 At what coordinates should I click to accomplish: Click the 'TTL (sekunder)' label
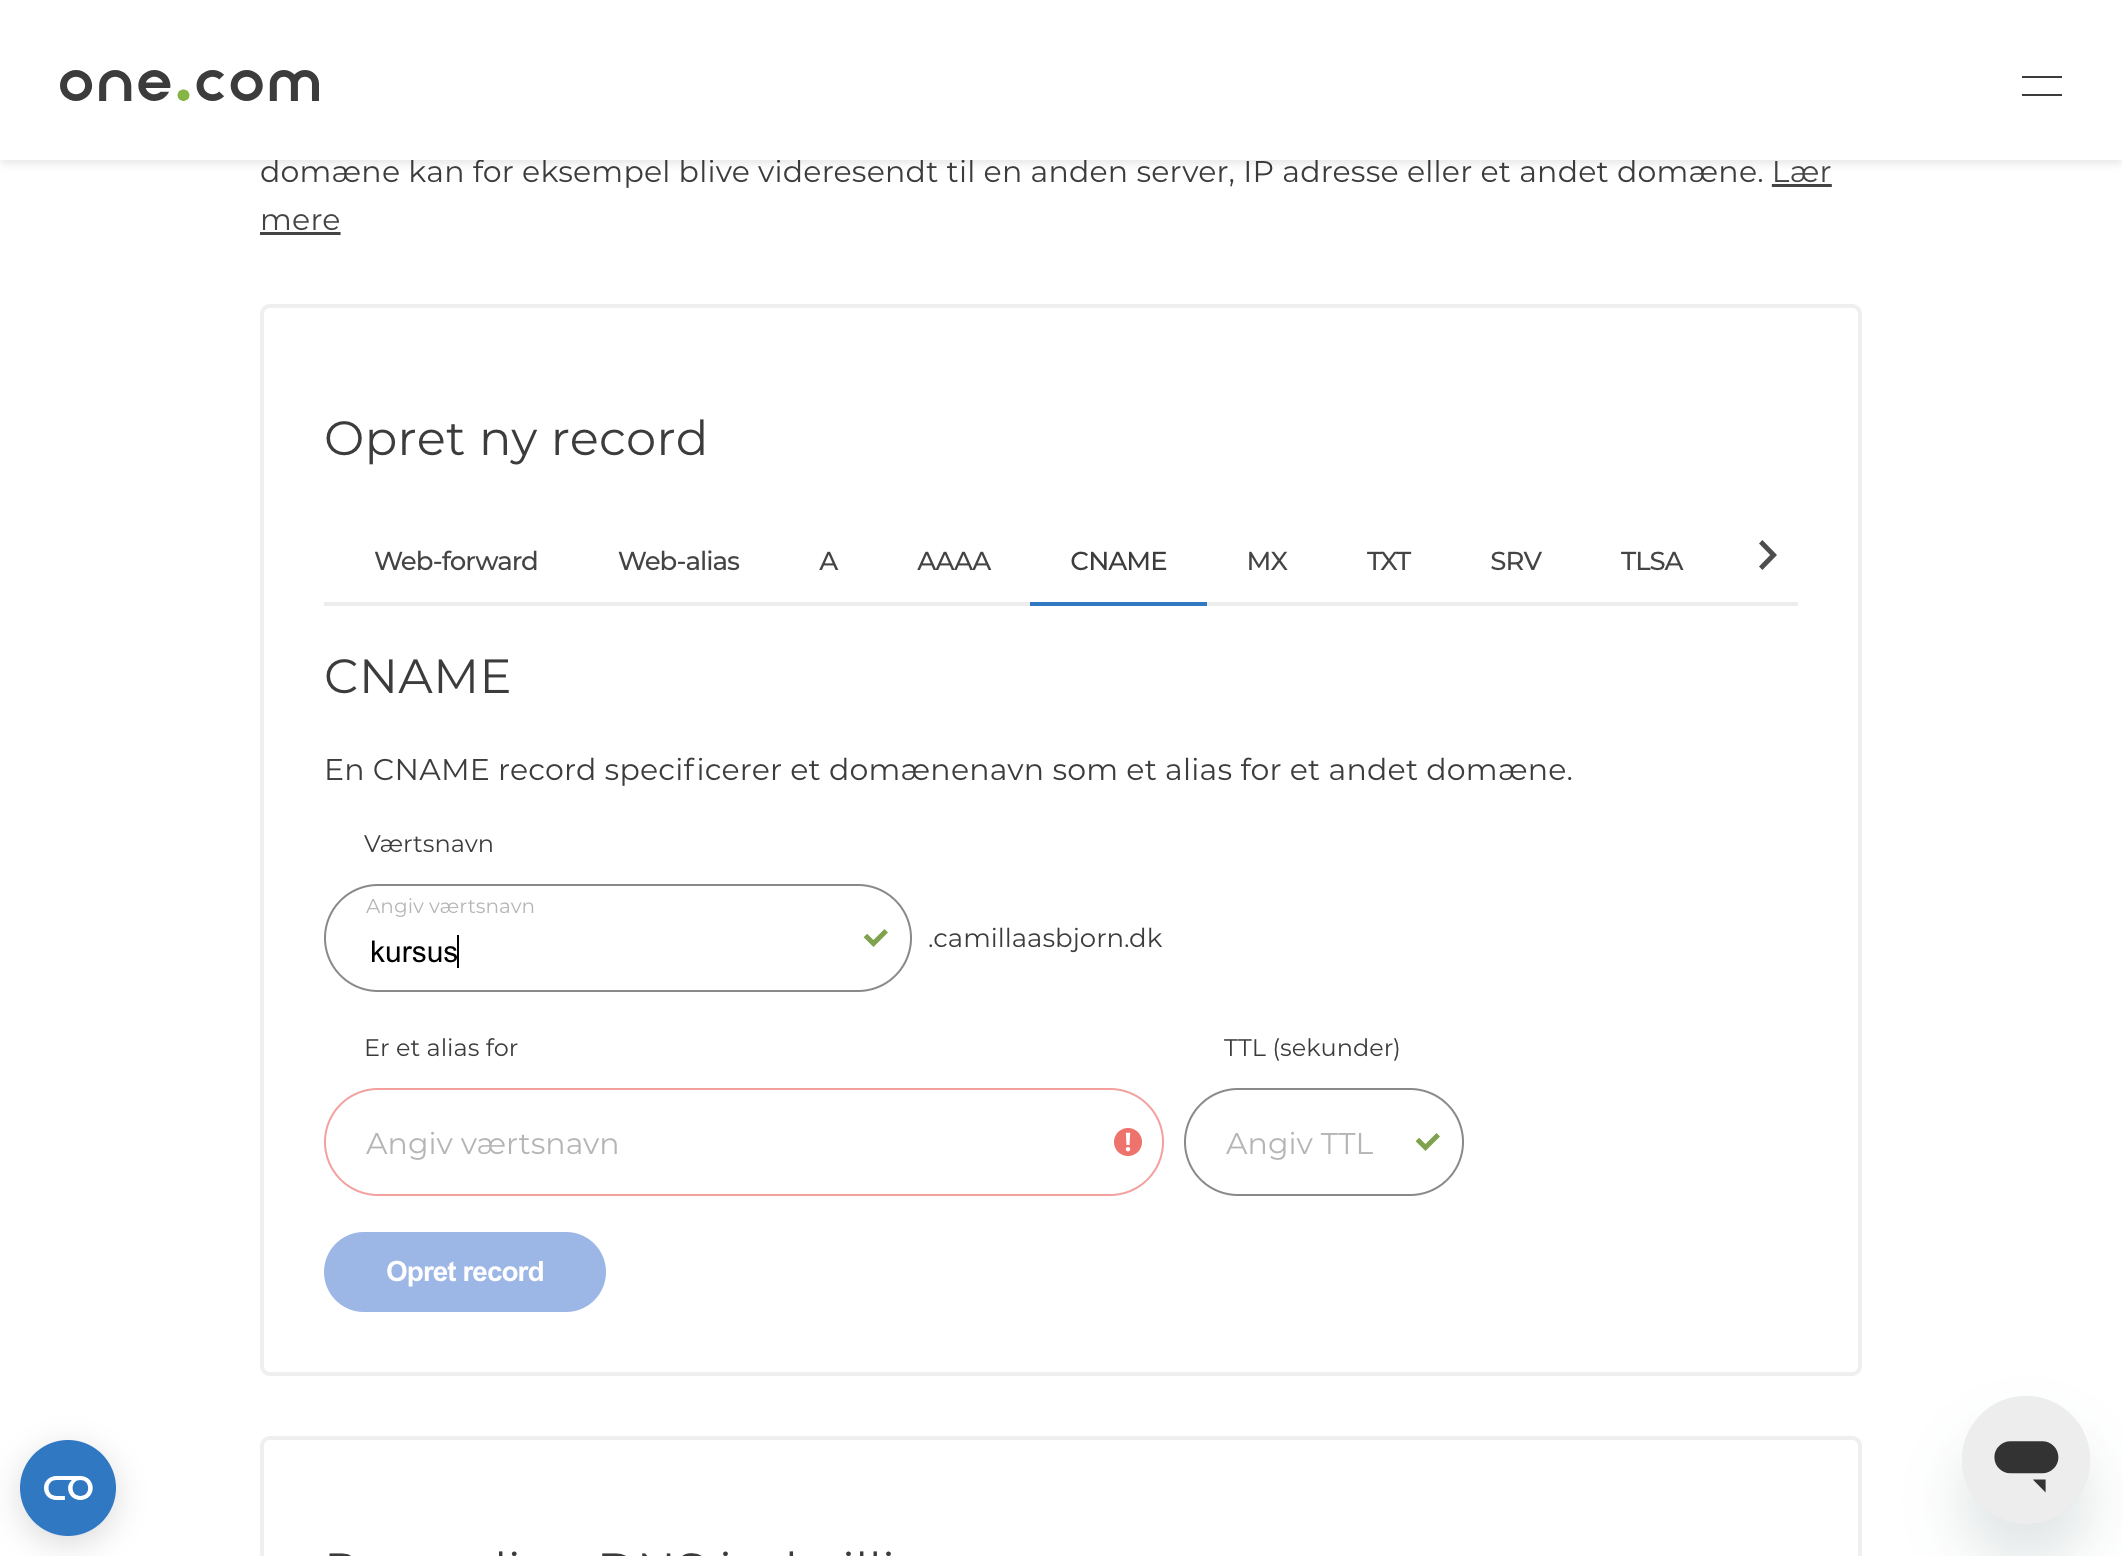click(x=1311, y=1048)
